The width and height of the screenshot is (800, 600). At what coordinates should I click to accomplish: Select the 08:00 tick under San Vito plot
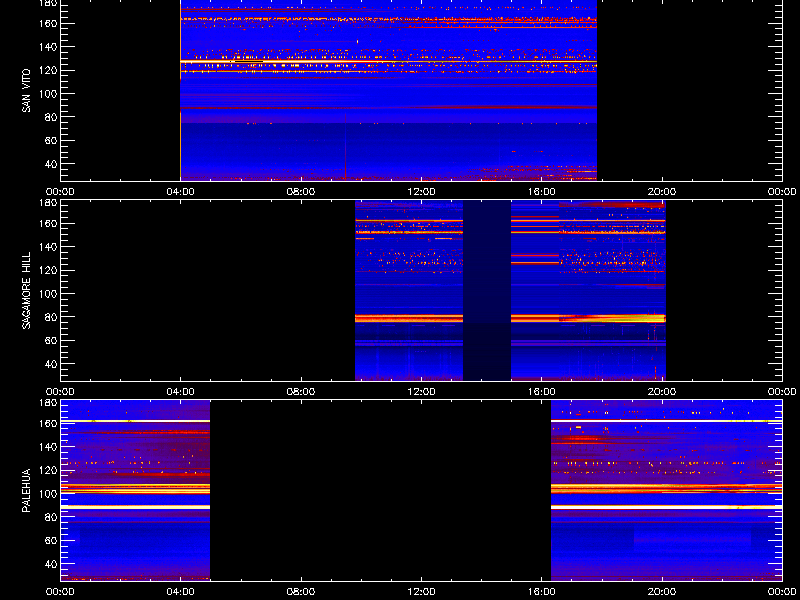point(301,192)
